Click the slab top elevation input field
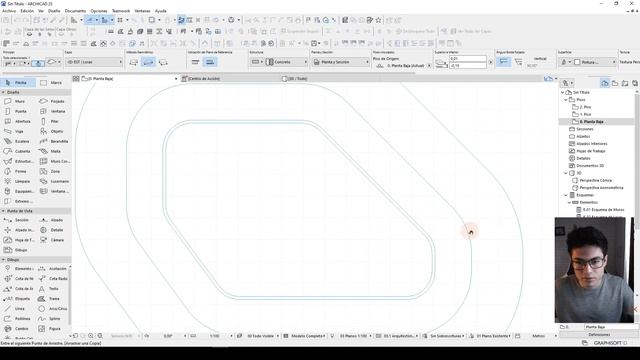The width and height of the screenshot is (640, 360). coord(467,59)
